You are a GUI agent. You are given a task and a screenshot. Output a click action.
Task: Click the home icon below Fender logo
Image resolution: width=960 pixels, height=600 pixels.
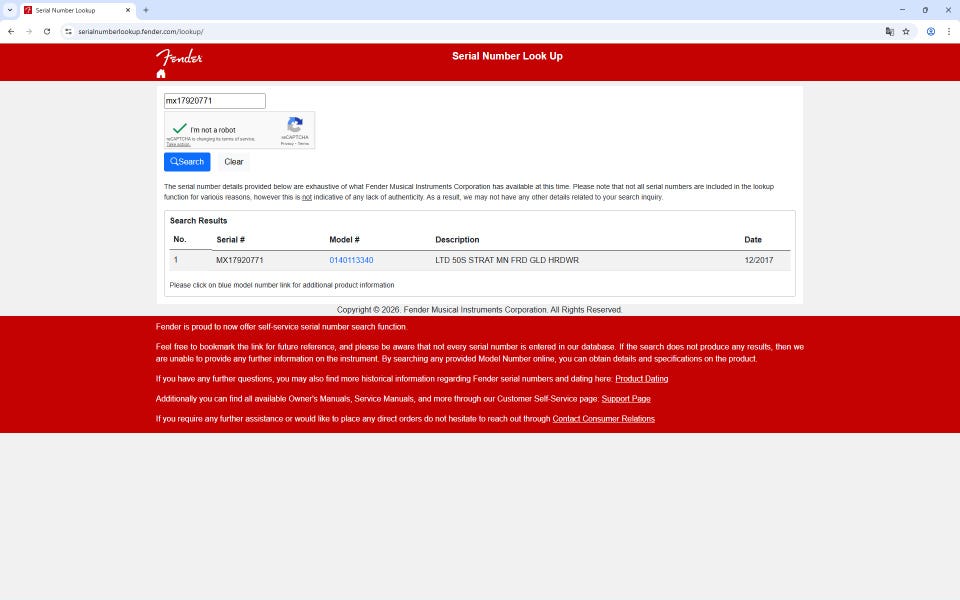[x=161, y=74]
